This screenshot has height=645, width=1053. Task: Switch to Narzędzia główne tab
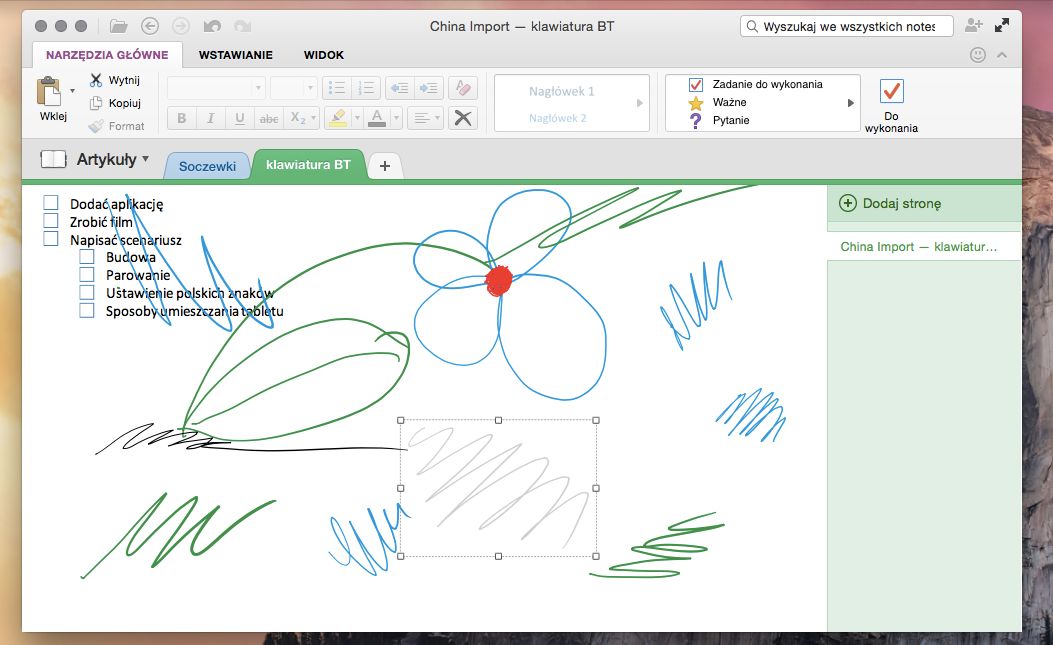107,55
